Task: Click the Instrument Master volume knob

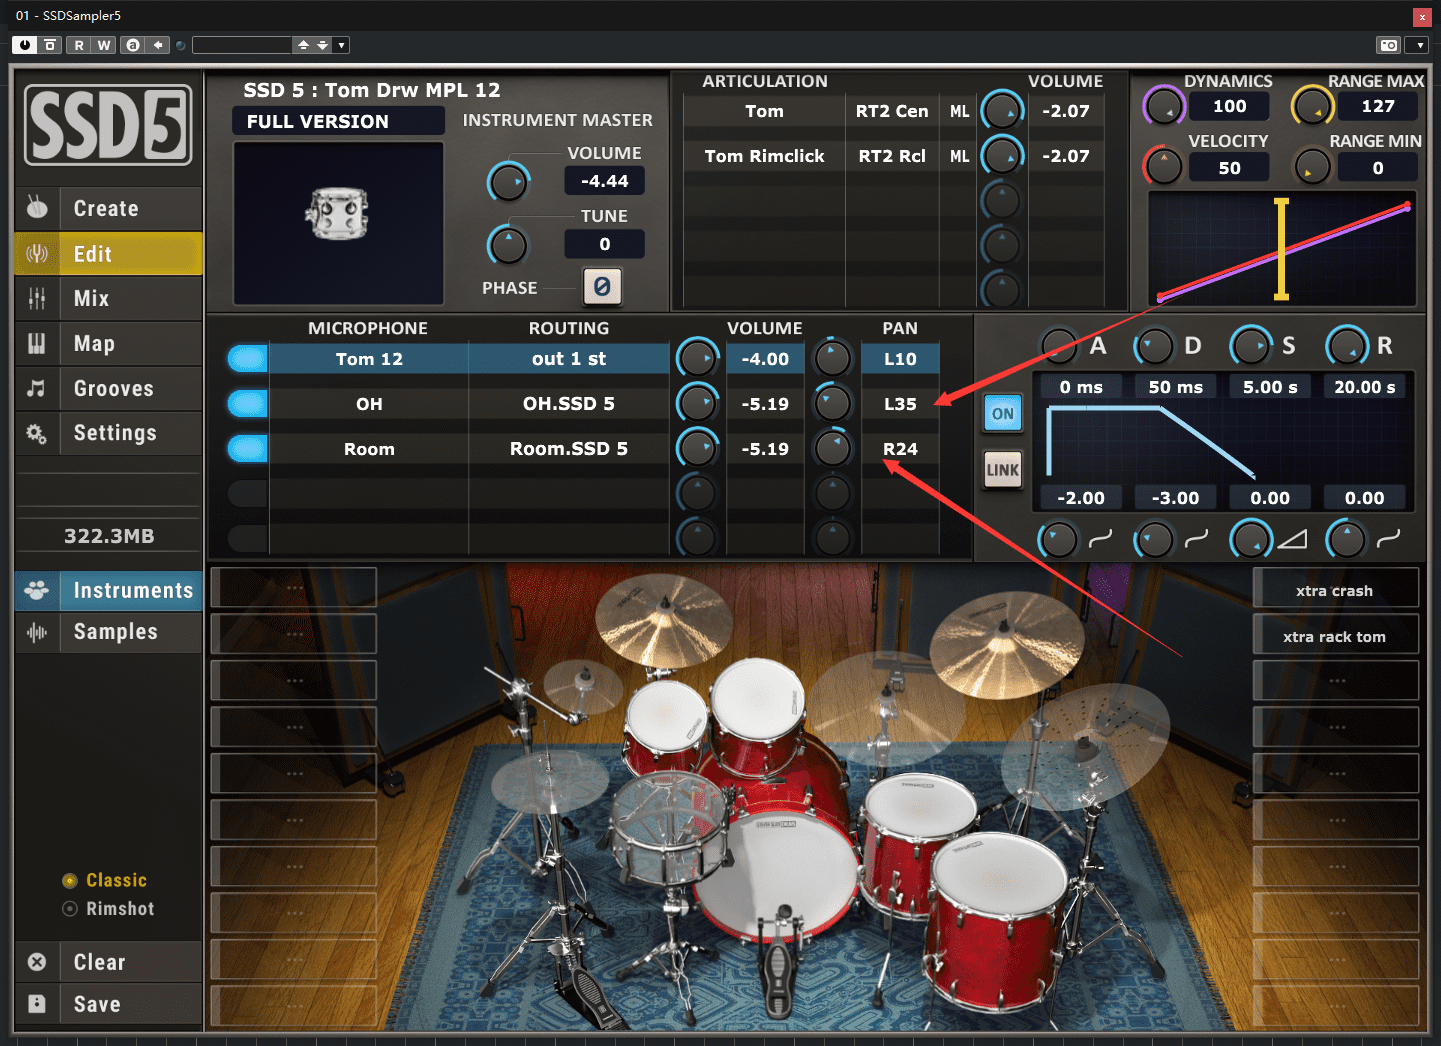Action: click(508, 182)
